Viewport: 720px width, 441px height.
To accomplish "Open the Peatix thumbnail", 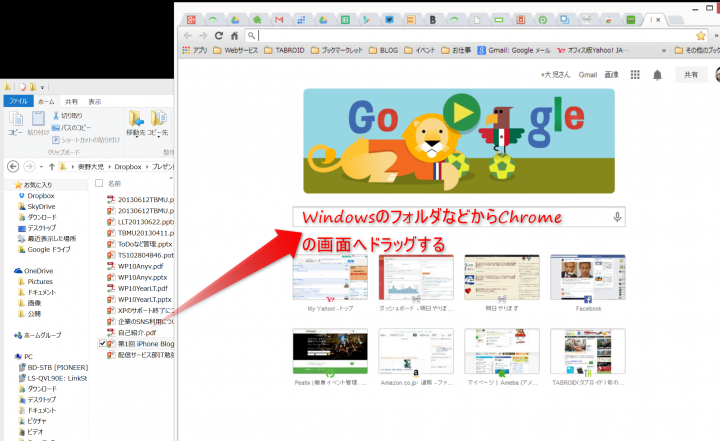I will coord(330,351).
